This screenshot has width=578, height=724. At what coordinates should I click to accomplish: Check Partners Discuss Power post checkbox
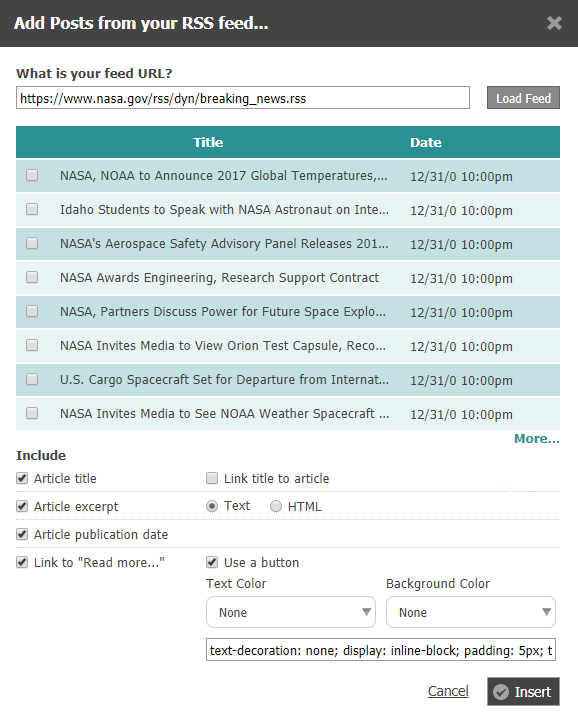[x=32, y=311]
